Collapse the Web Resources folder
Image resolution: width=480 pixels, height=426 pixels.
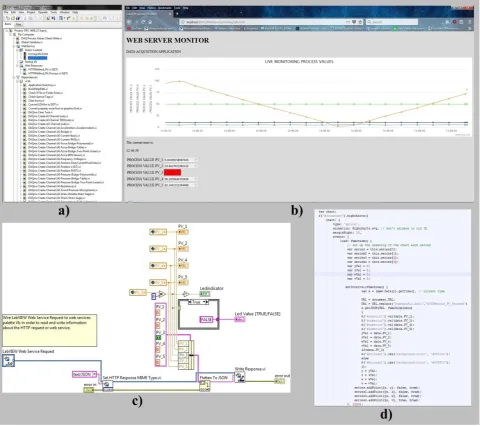coord(17,66)
